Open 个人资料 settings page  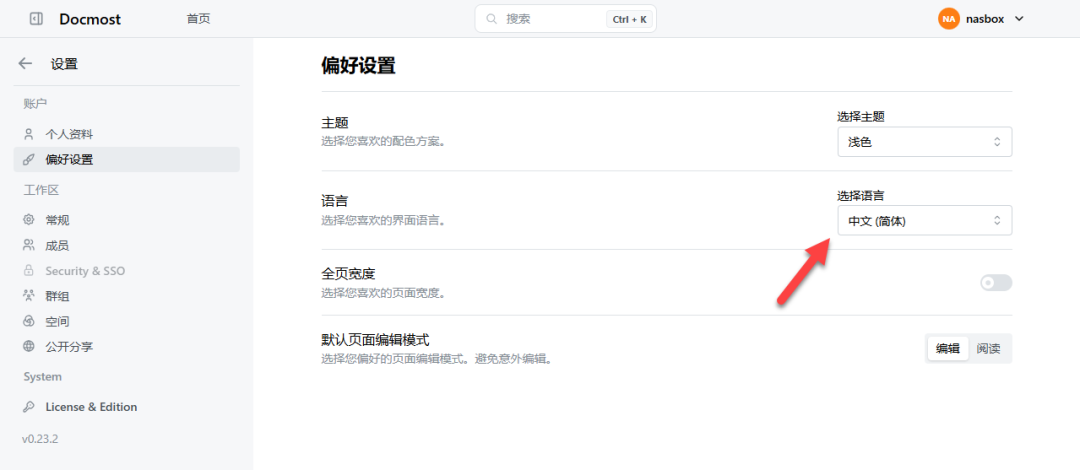(127, 134)
